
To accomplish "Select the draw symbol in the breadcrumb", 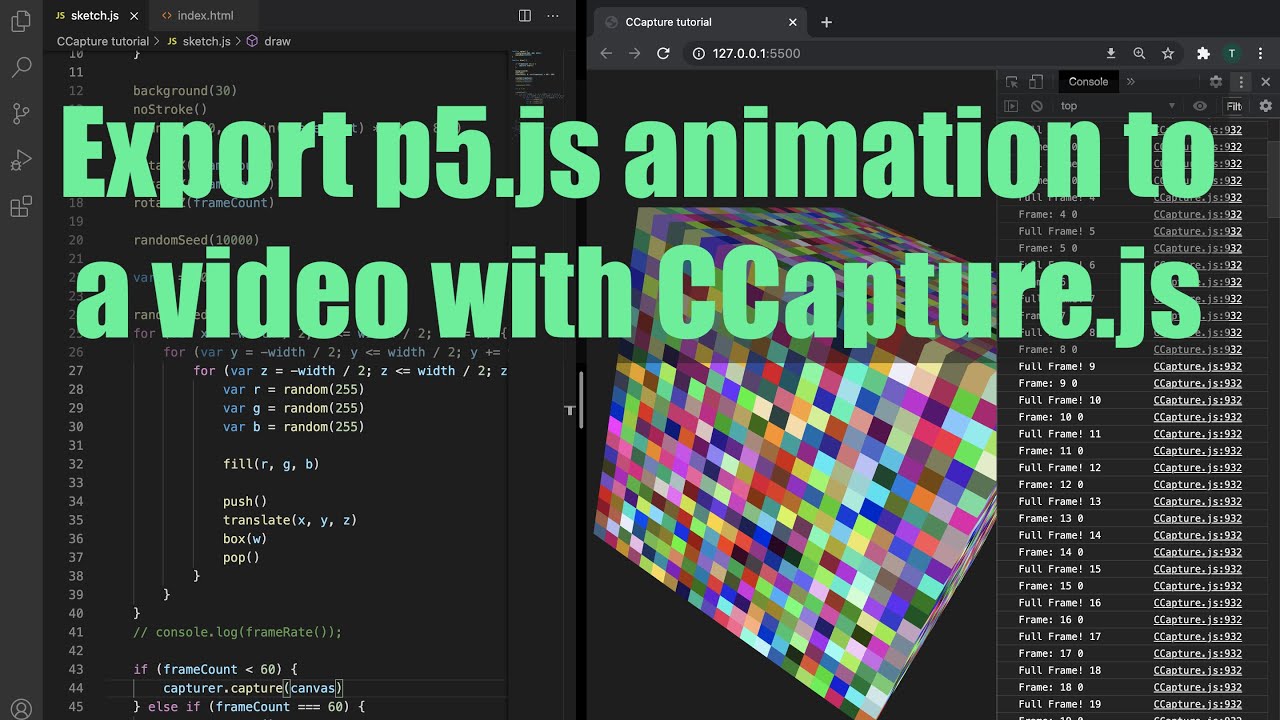I will click(x=269, y=41).
